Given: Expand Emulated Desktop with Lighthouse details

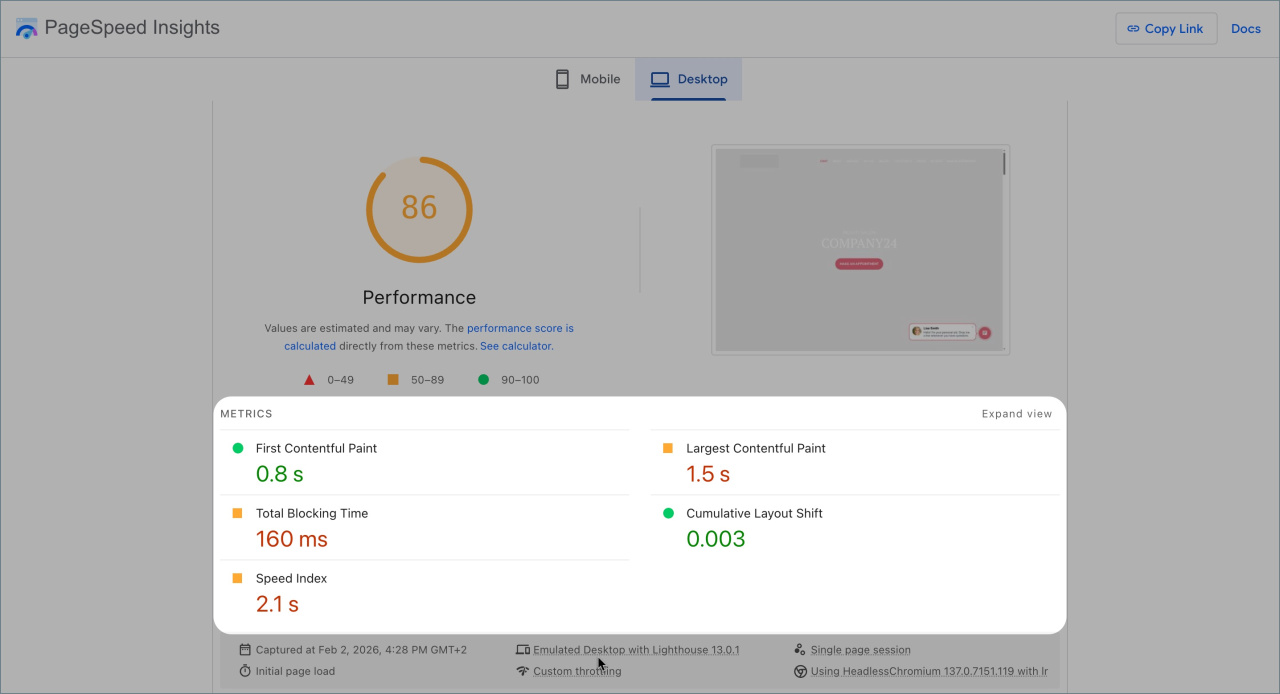Looking at the screenshot, I should tap(636, 650).
